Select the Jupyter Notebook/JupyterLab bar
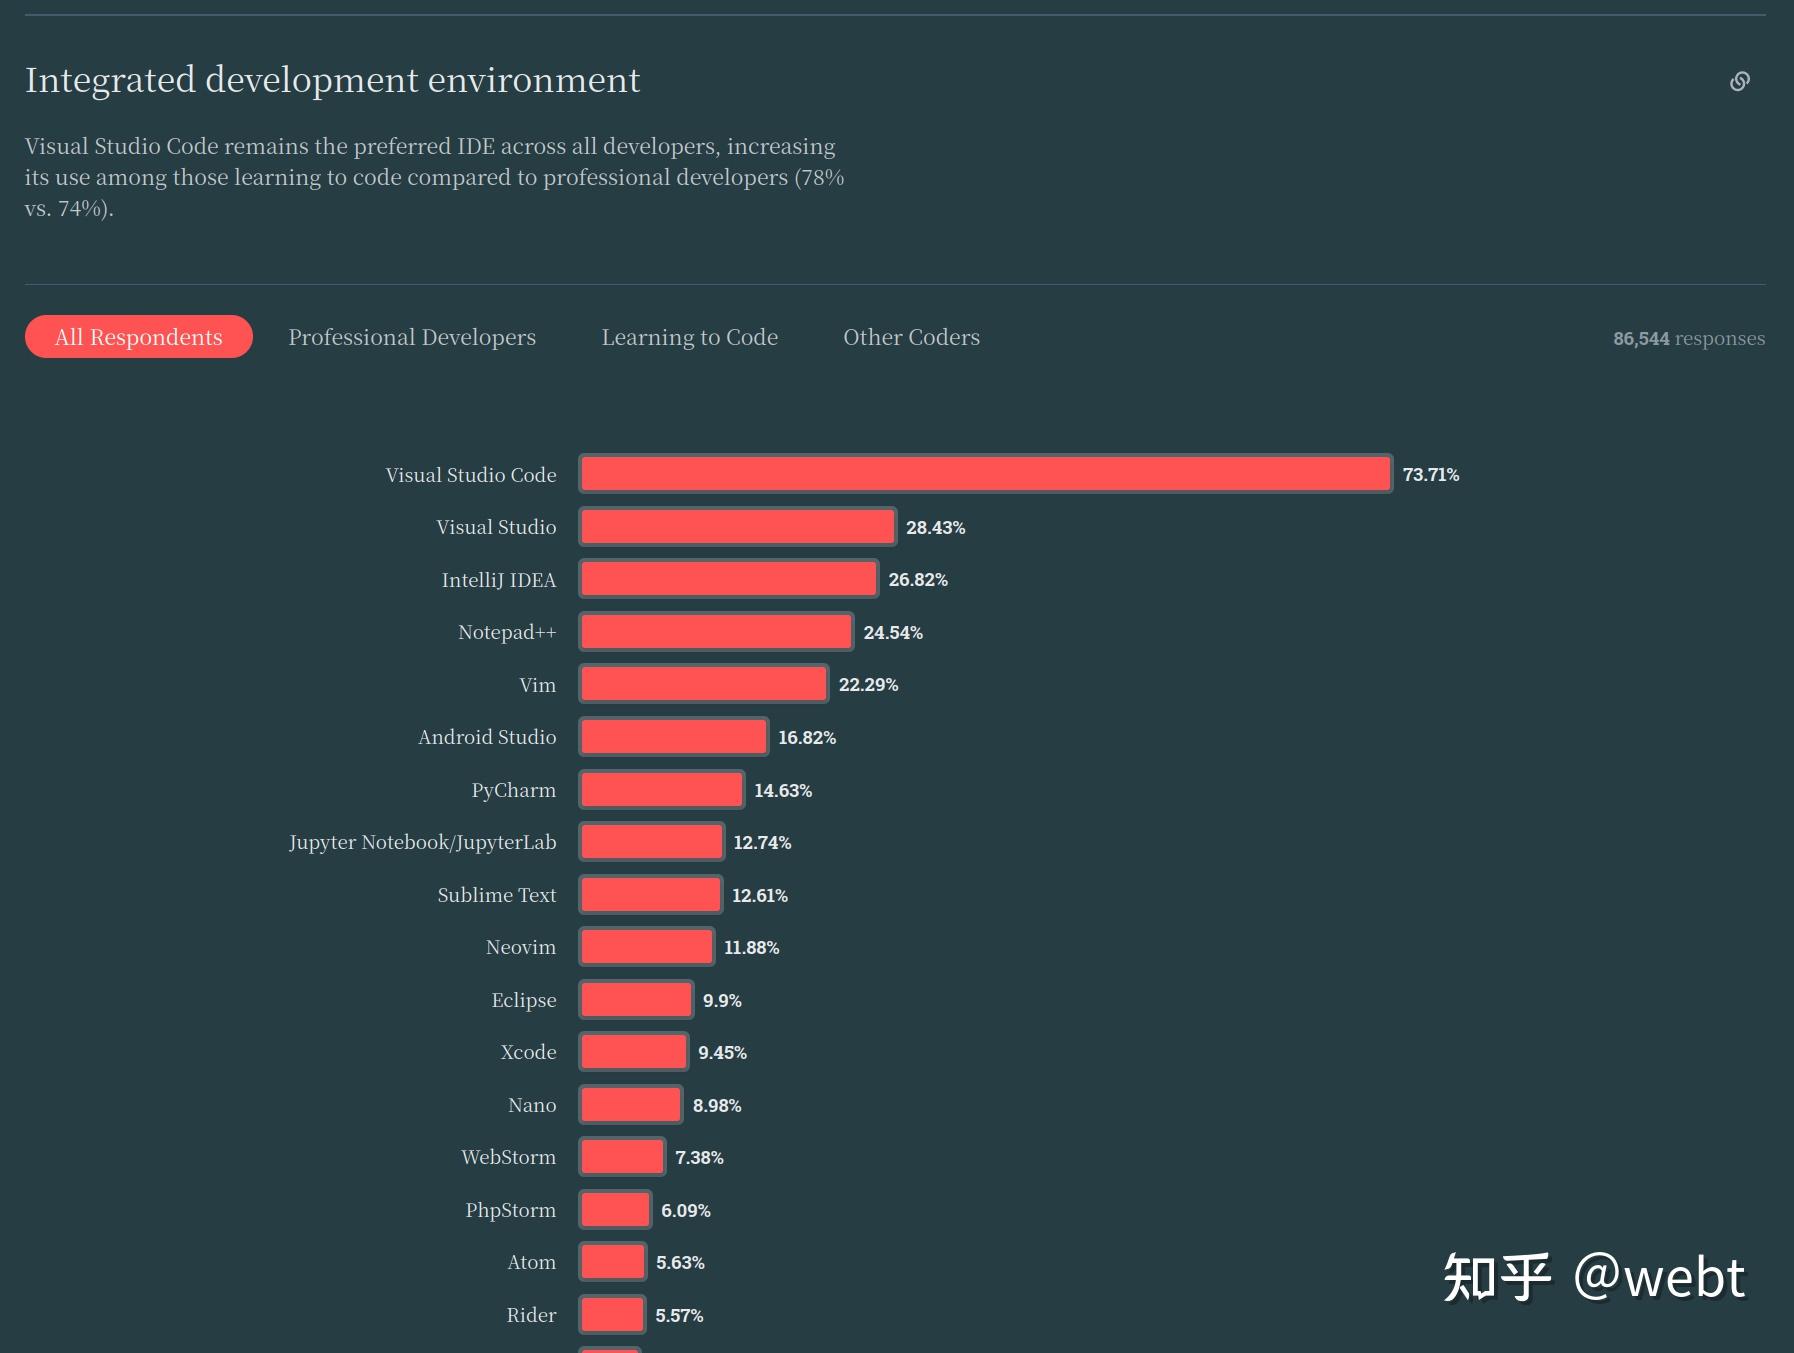1794x1353 pixels. pyautogui.click(x=651, y=842)
